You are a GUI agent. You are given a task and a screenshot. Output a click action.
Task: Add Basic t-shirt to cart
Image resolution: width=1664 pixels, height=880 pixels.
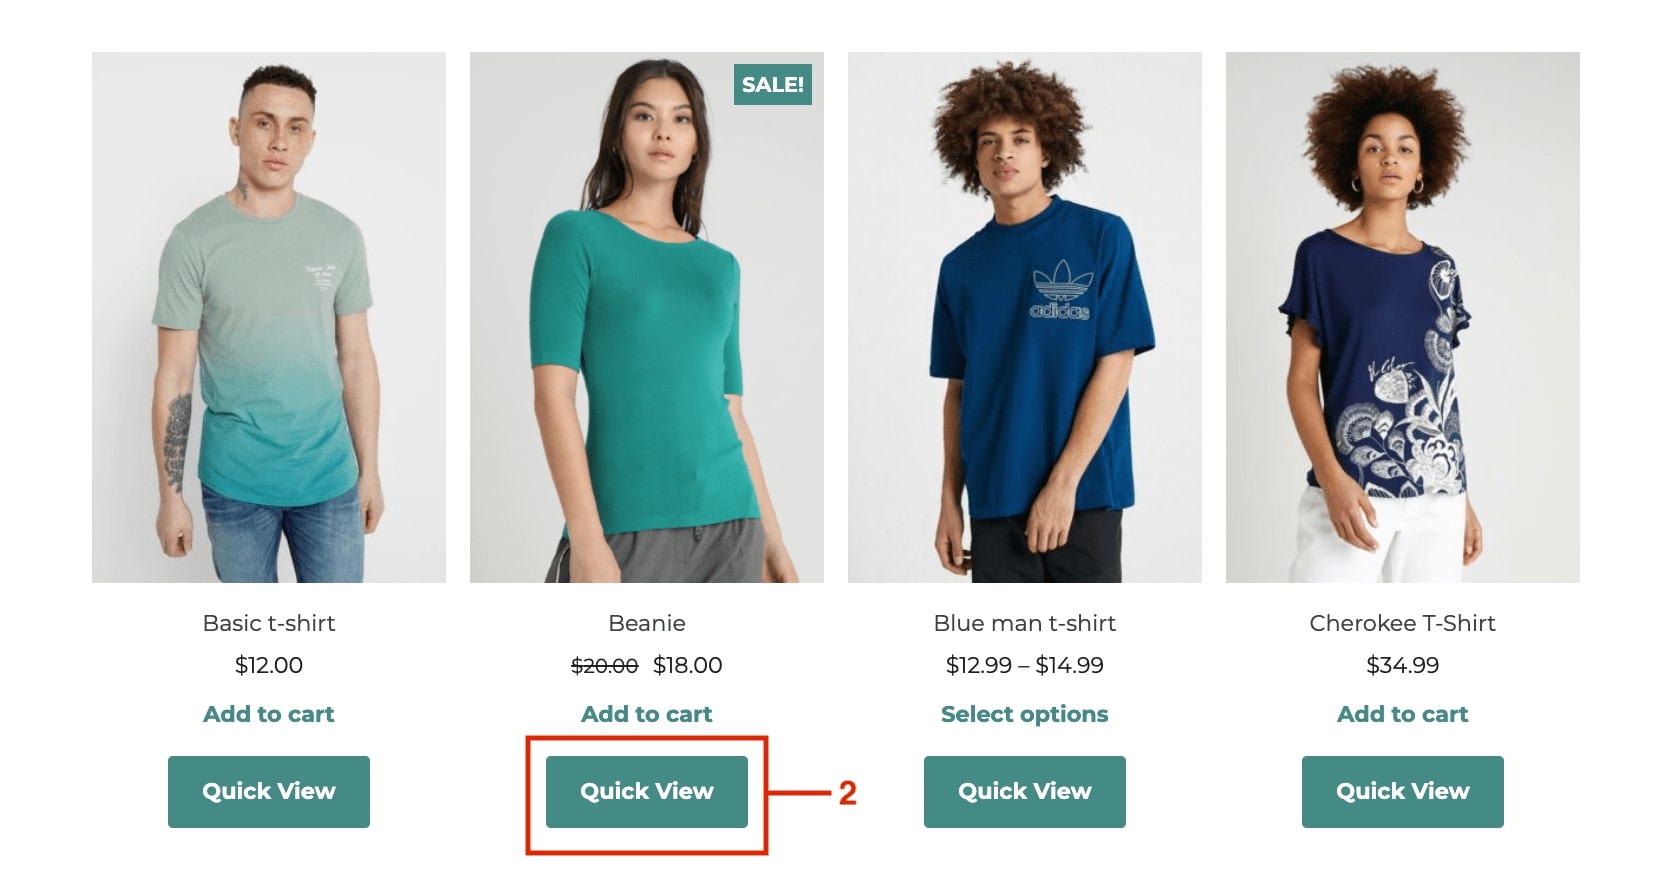269,714
